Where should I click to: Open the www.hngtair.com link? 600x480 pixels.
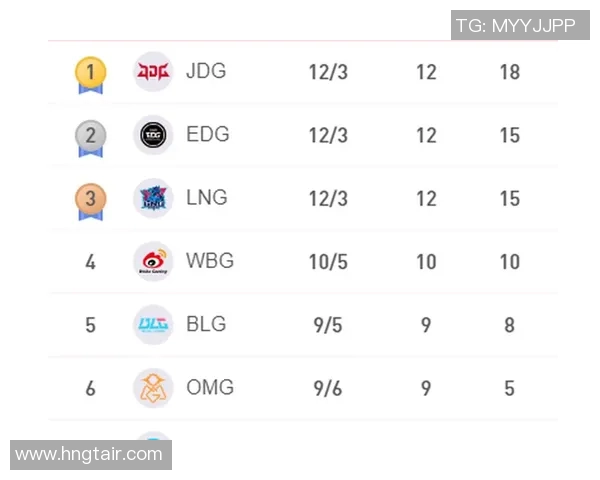89,454
